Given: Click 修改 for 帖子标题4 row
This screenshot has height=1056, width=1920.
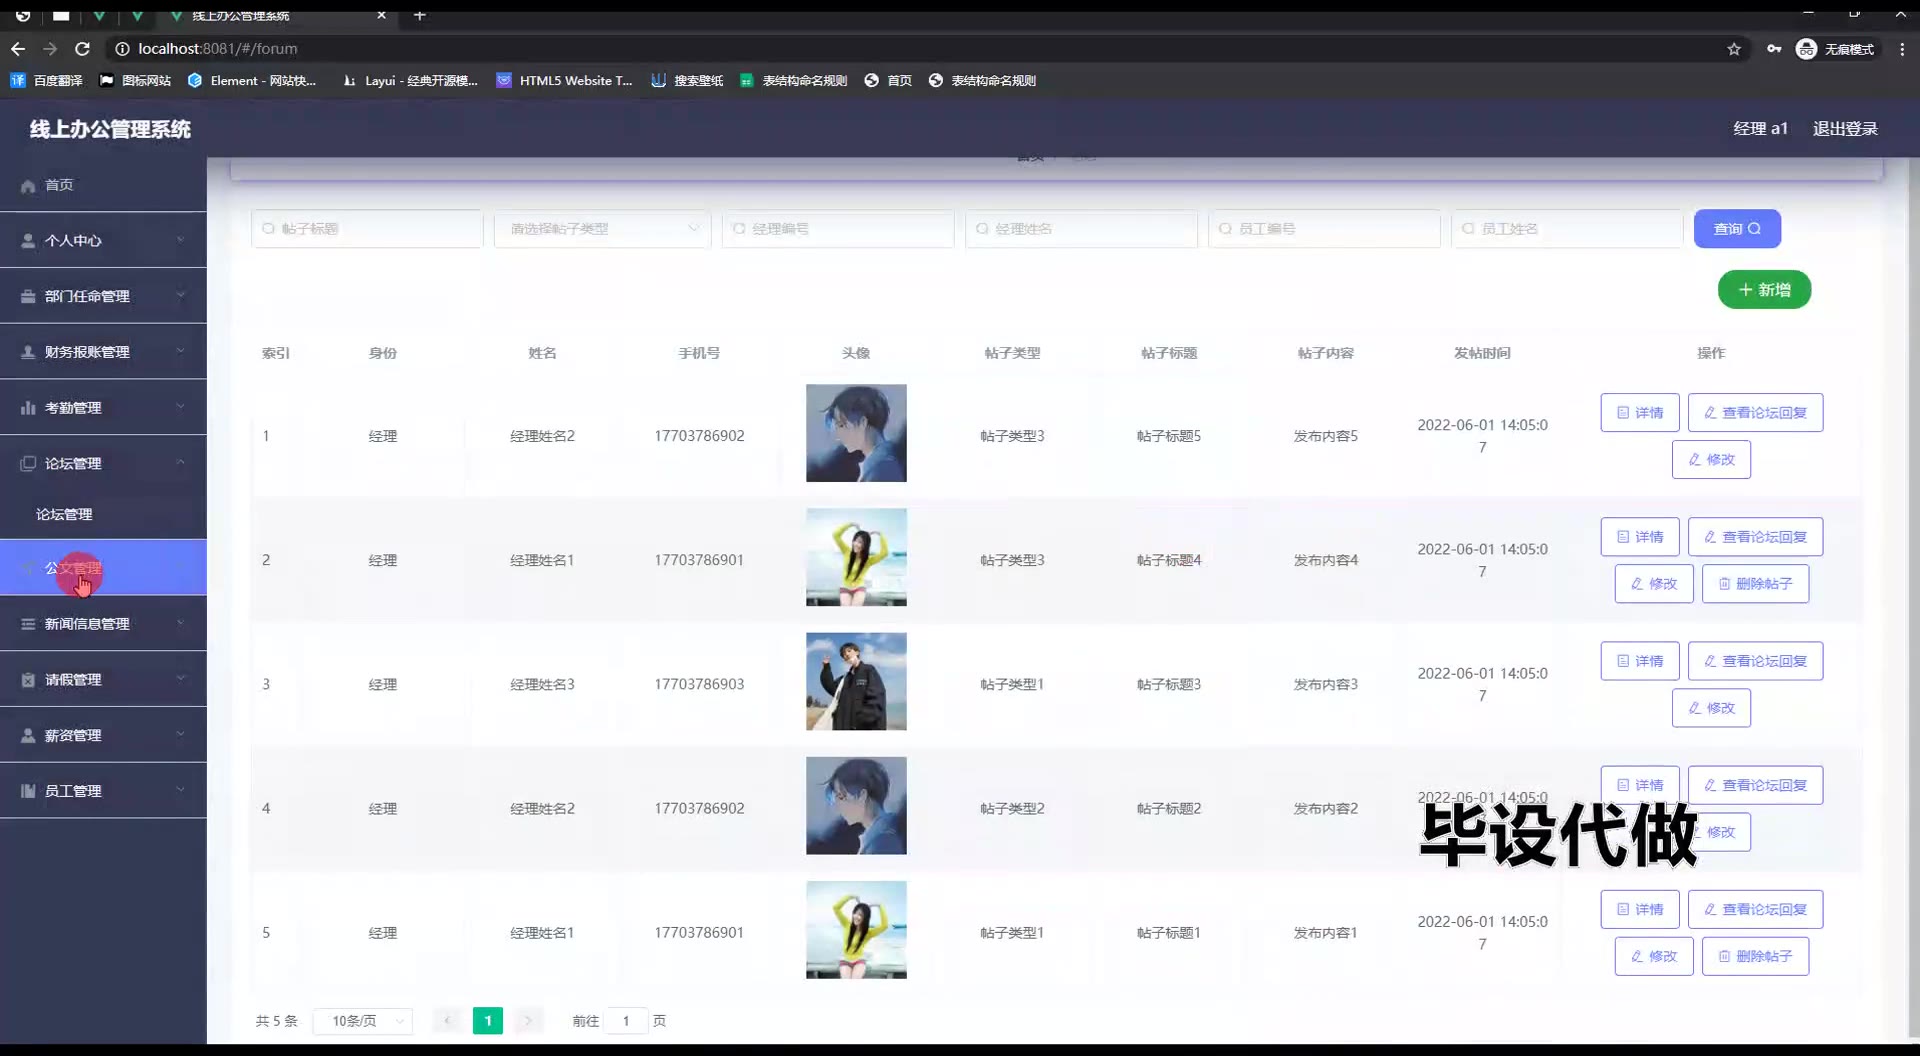Looking at the screenshot, I should click(1654, 584).
